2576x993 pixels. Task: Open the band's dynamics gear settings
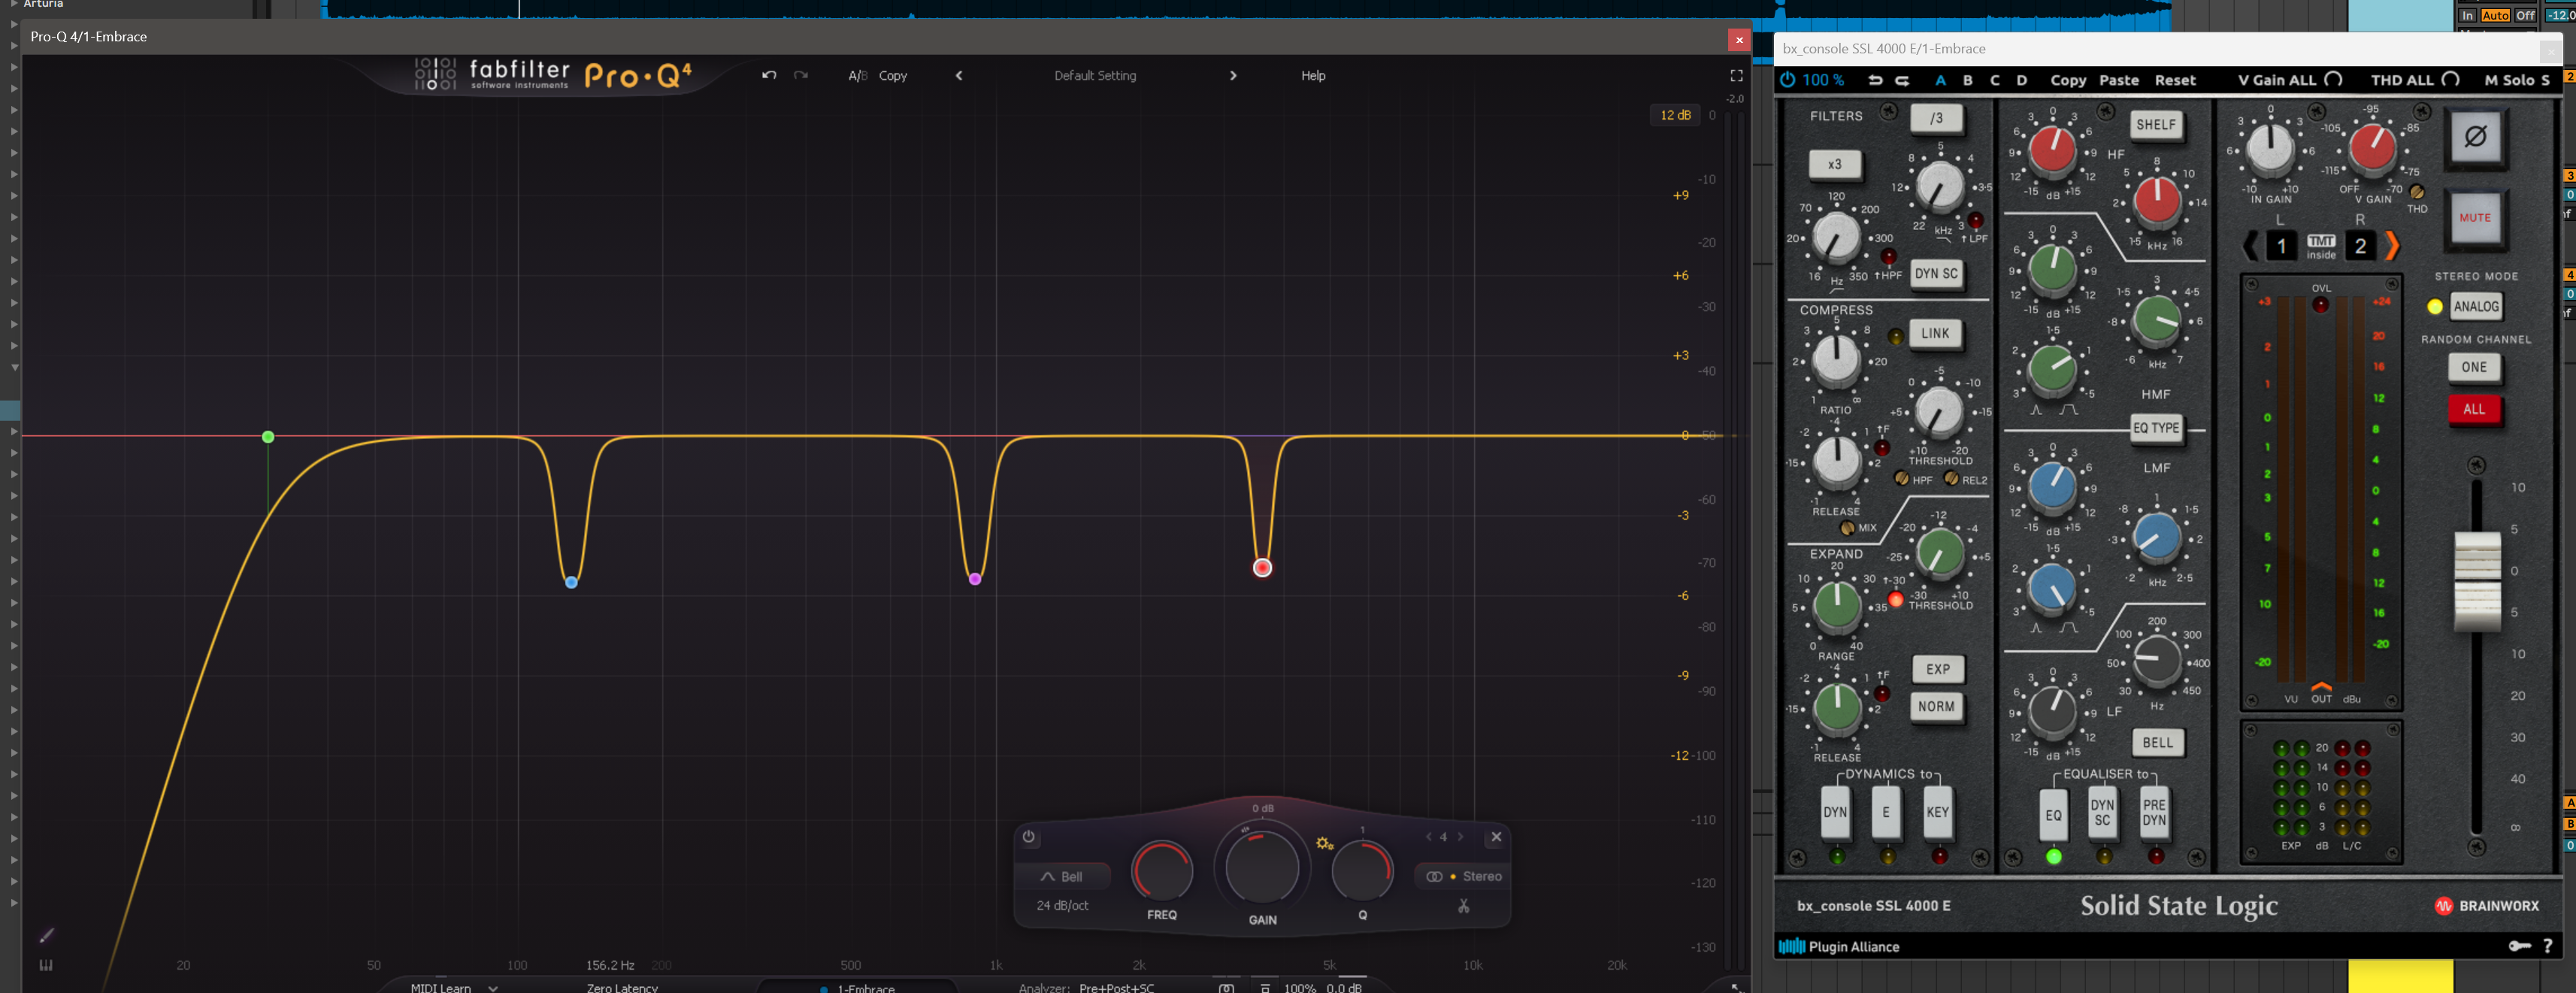[x=1324, y=843]
